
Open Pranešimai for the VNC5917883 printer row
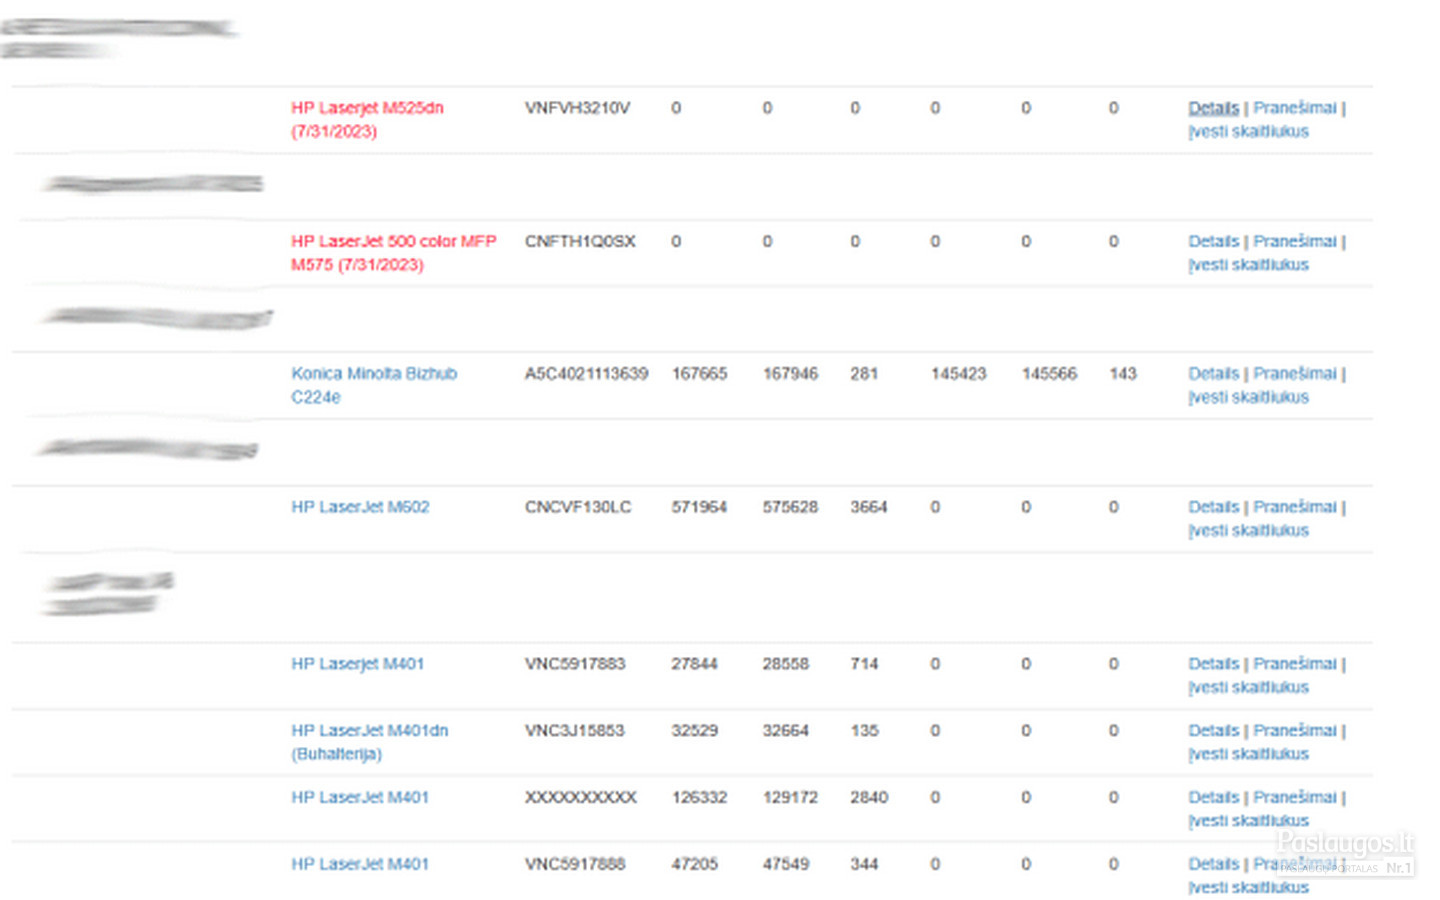pyautogui.click(x=1295, y=664)
